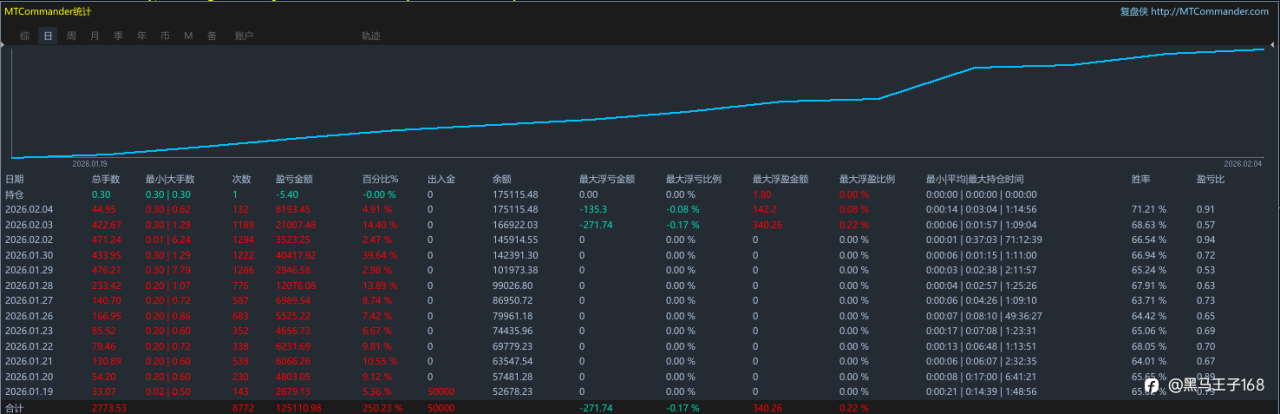This screenshot has height=414, width=1280.
Task: Select the 2026.01.29 date row
Action: 640,271
